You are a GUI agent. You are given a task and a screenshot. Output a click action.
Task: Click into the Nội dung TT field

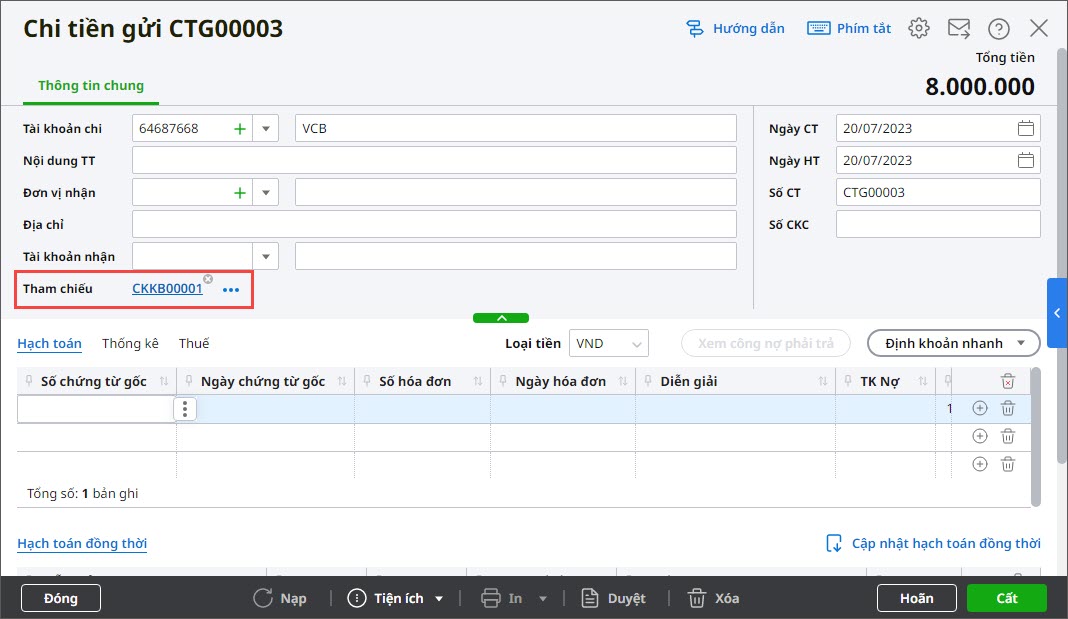pyautogui.click(x=434, y=161)
